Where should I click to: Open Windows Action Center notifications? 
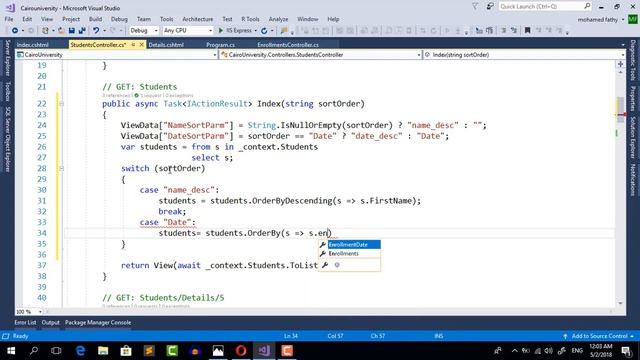click(627, 351)
